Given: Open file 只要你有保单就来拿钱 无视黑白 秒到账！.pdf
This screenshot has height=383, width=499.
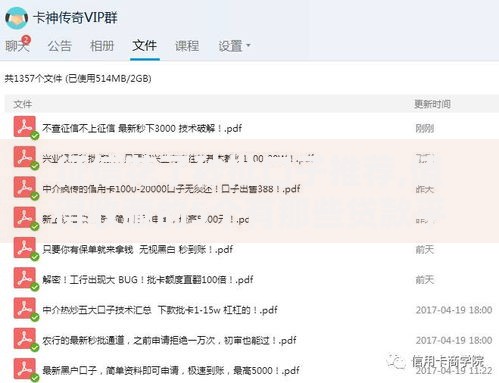Looking at the screenshot, I should tap(137, 249).
